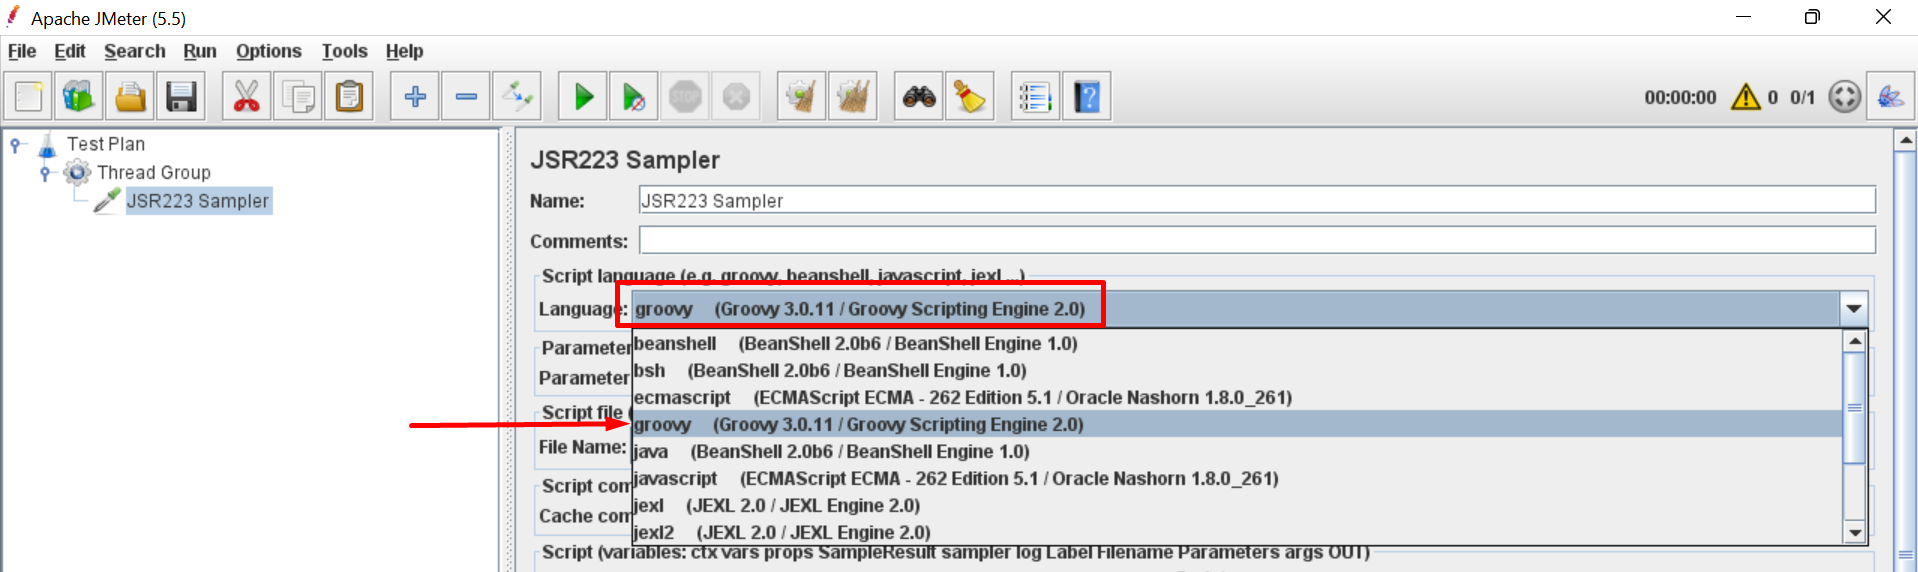Click the remote engines status icon
Image resolution: width=1918 pixels, height=572 pixels.
coord(1845,97)
